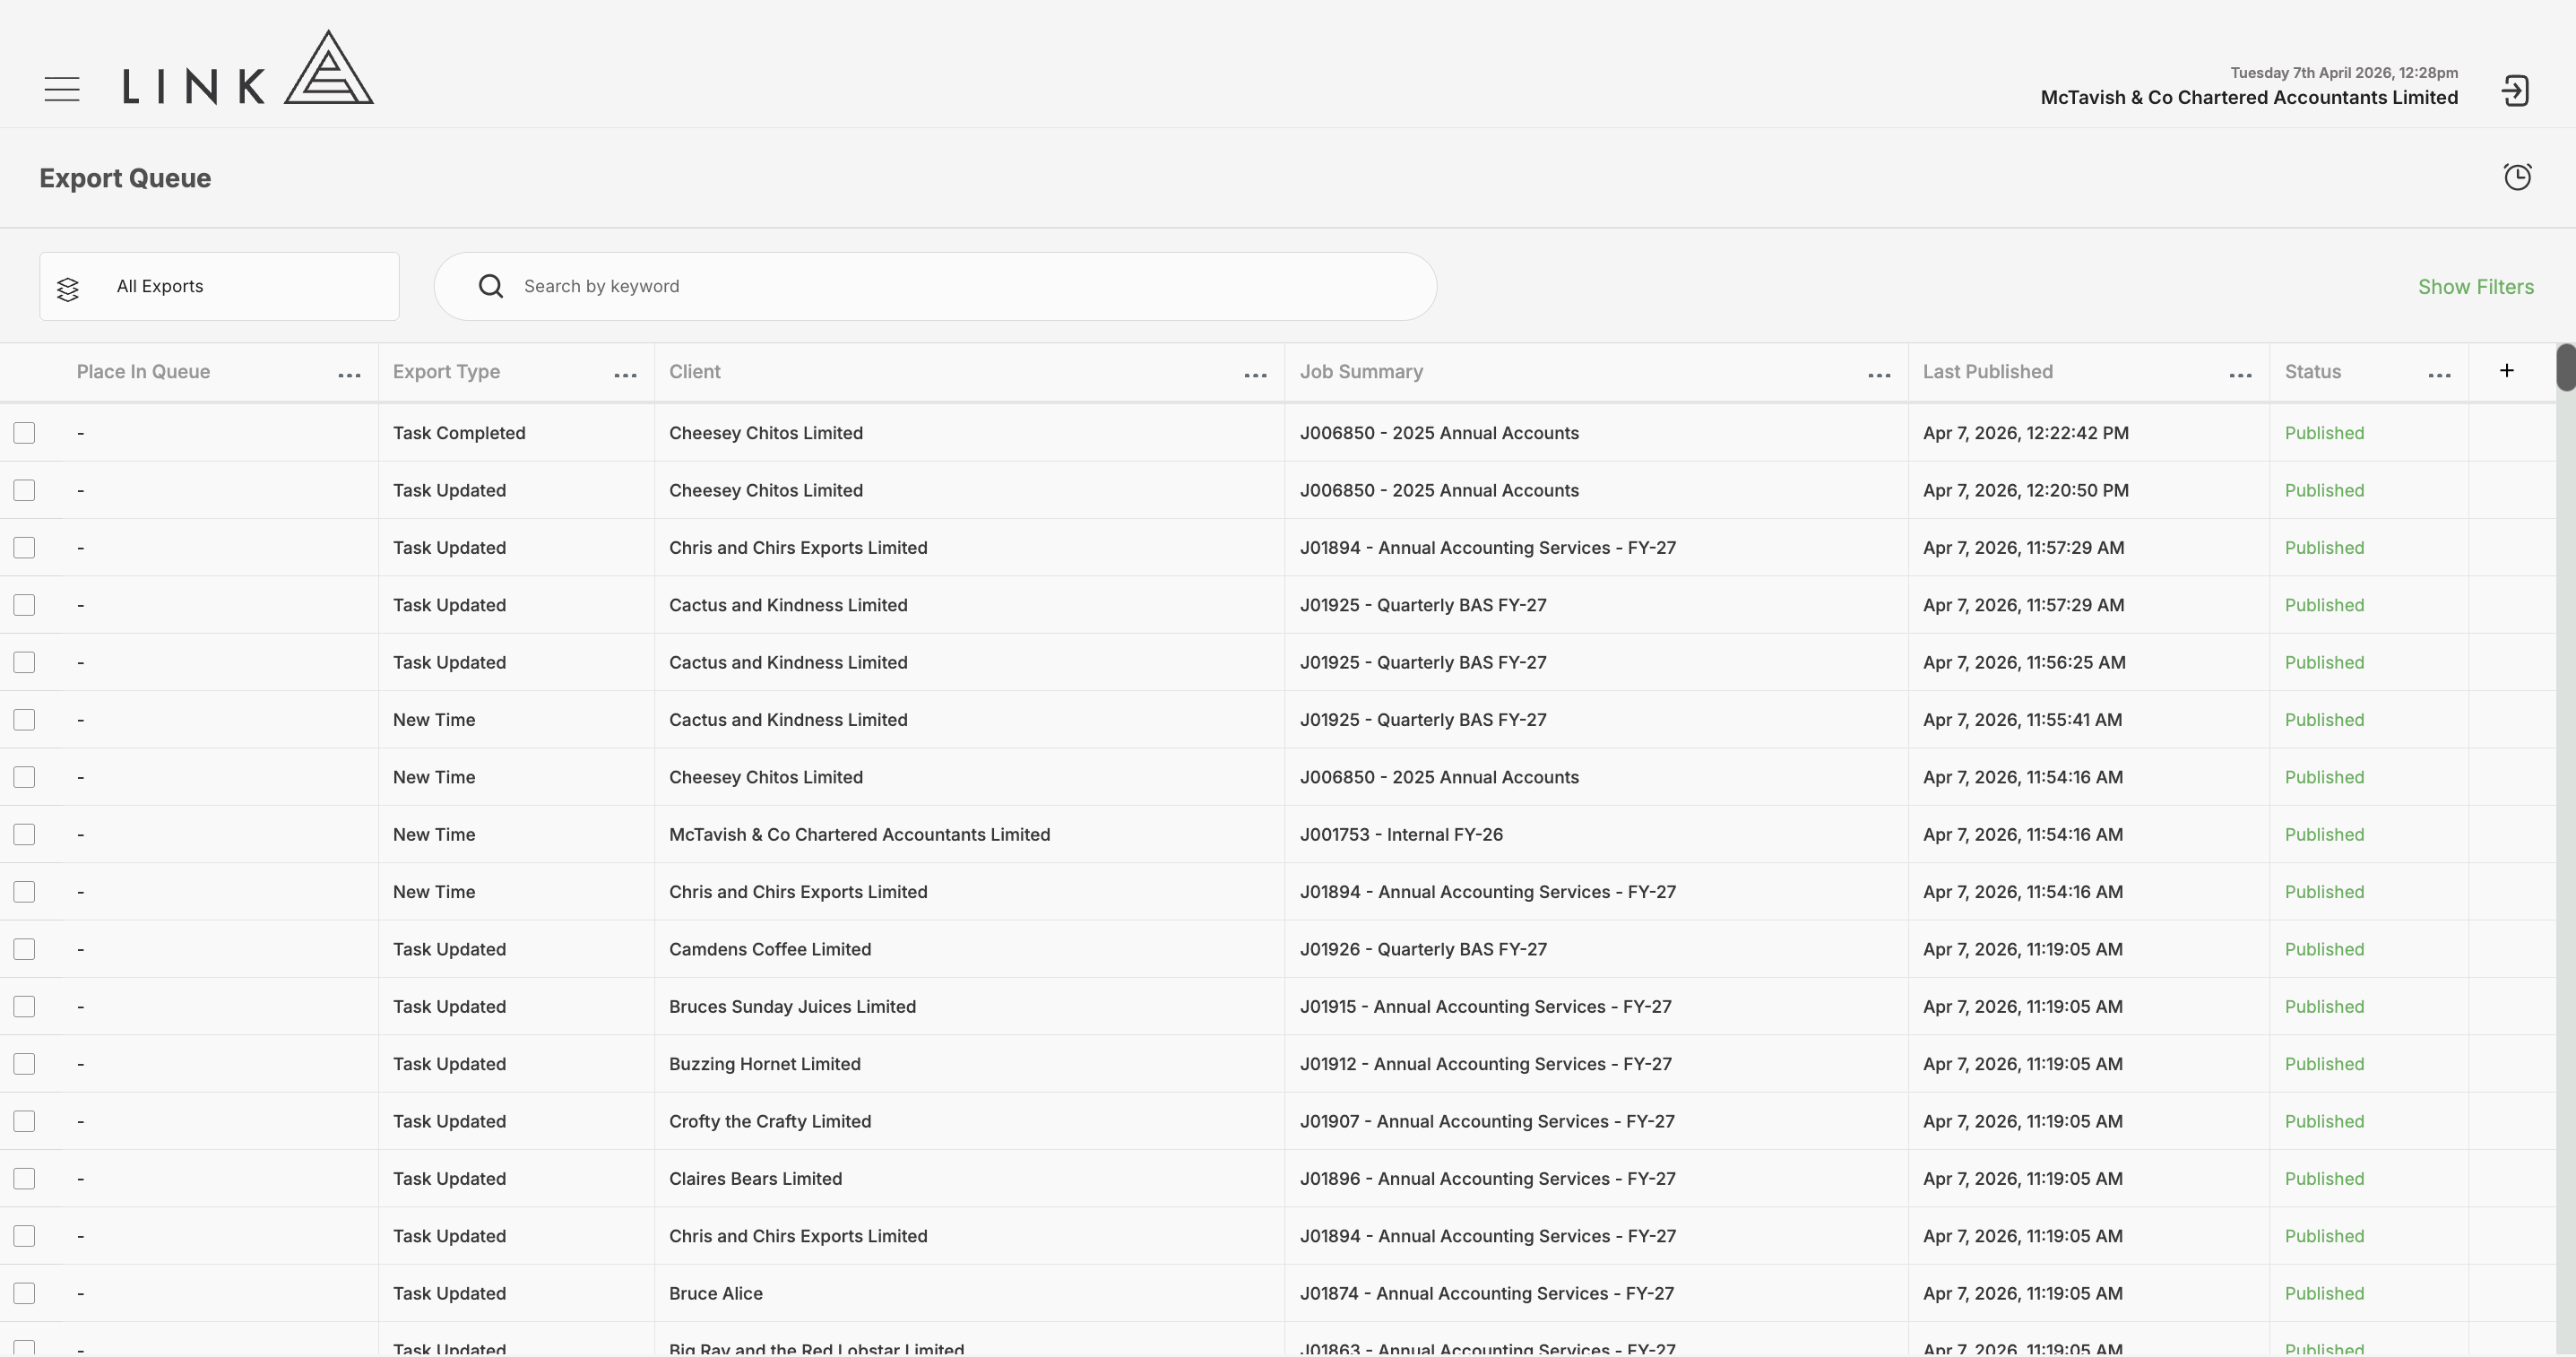
Task: Click Buzzing Hornet Limited client cell
Action: coord(764,1064)
